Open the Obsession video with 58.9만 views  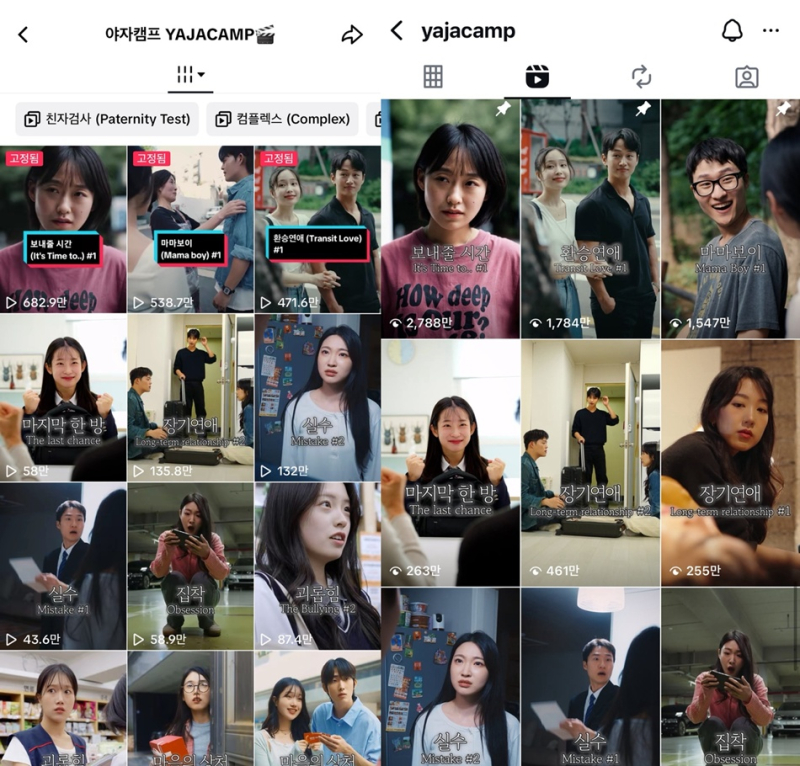click(190, 566)
